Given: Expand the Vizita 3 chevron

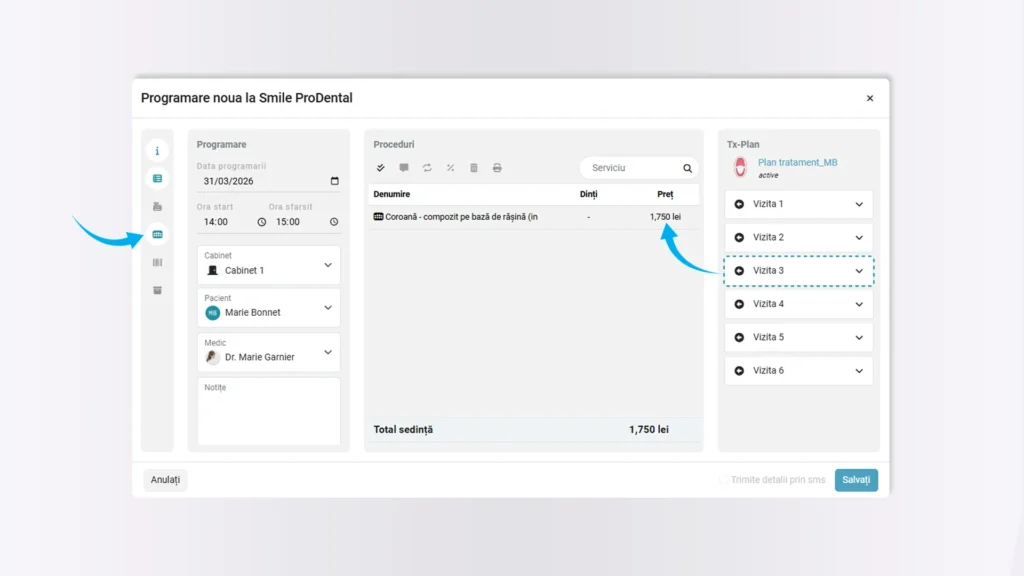Looking at the screenshot, I should click(x=859, y=271).
